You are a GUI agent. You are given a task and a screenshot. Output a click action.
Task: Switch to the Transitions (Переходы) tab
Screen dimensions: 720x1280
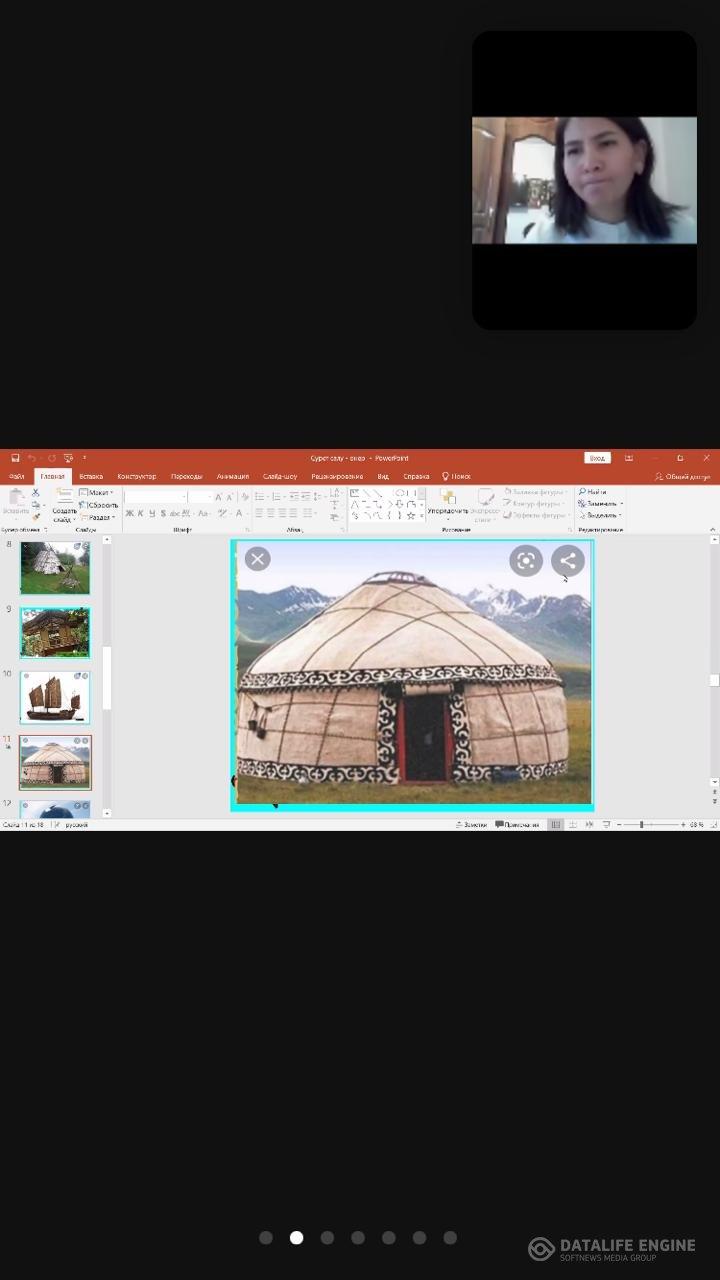tap(186, 476)
